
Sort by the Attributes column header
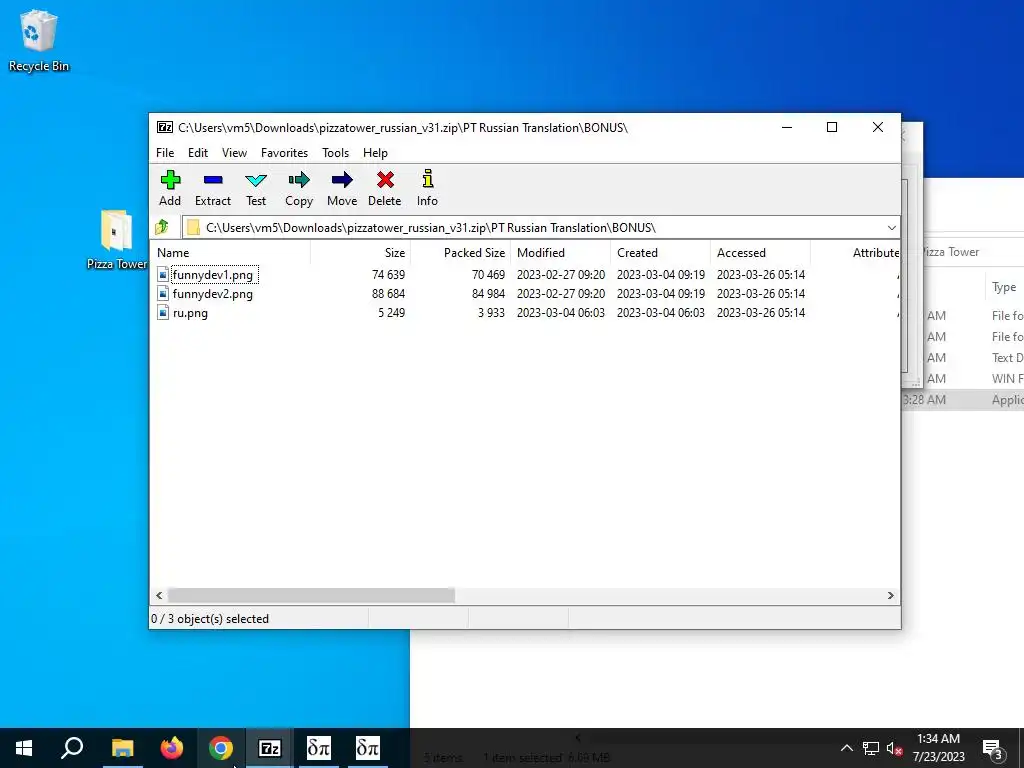tap(855, 253)
